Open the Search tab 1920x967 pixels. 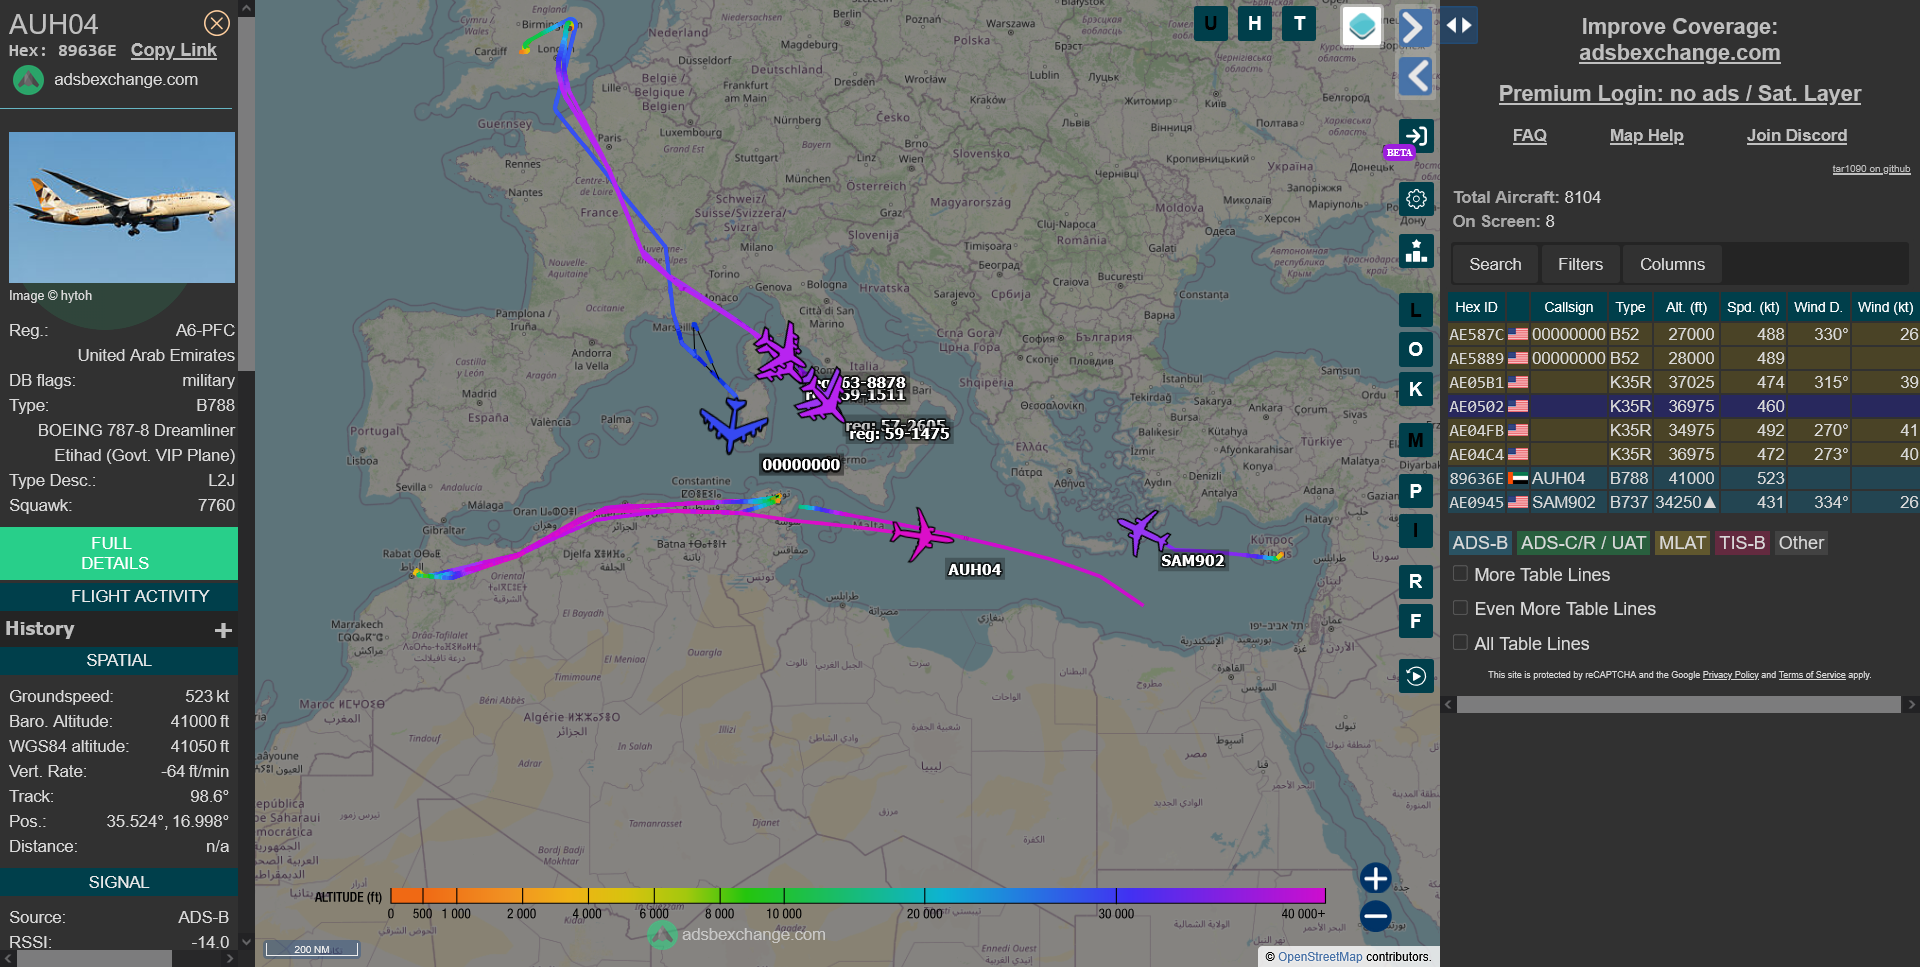(1495, 264)
